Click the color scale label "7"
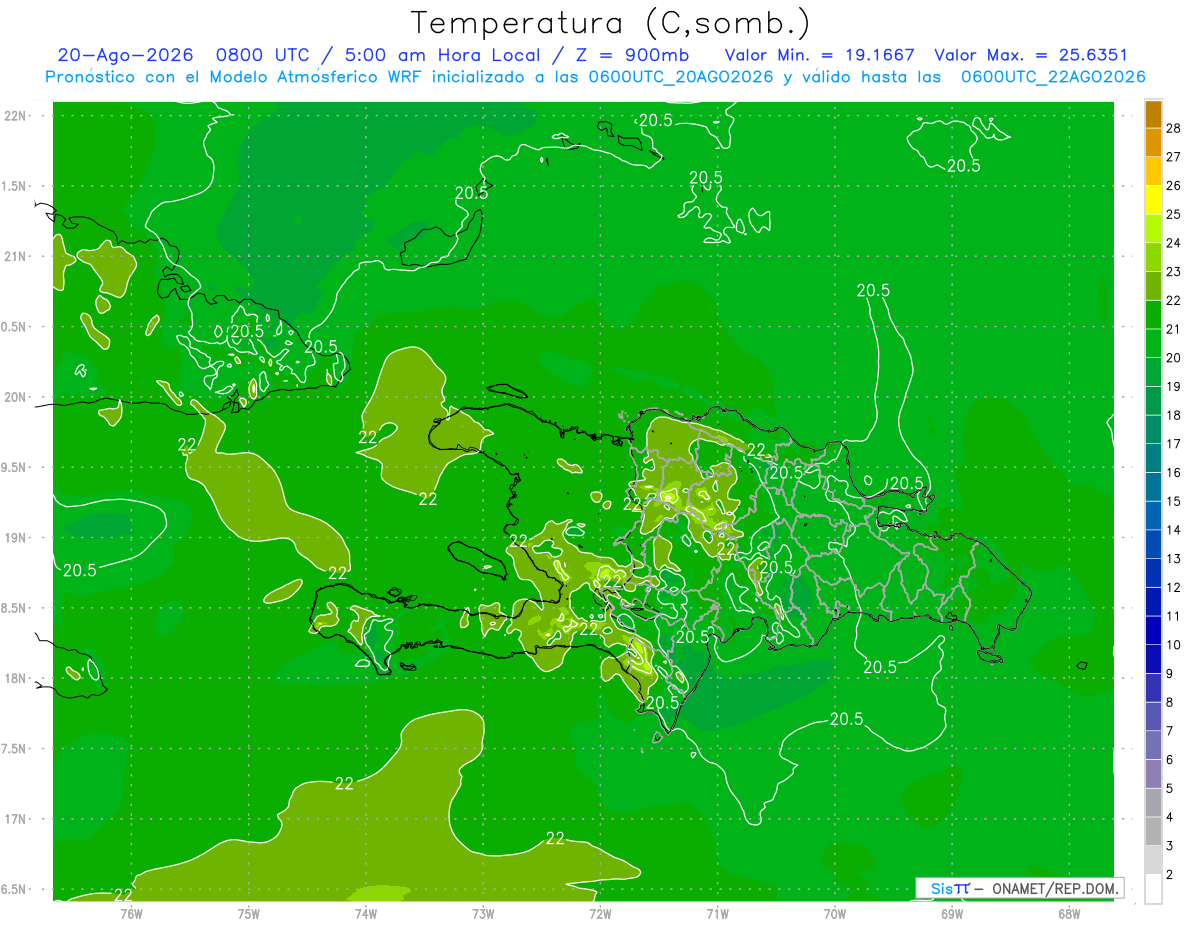 (1170, 732)
